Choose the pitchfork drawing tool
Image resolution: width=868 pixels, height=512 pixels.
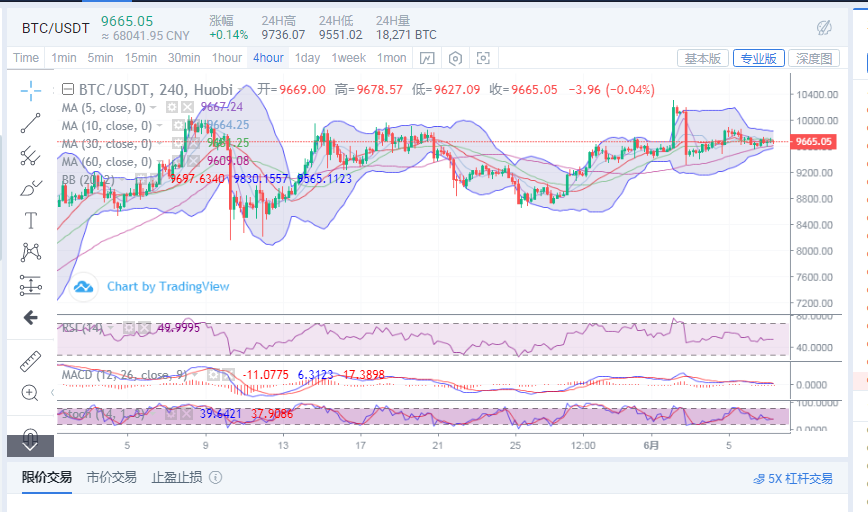point(30,155)
